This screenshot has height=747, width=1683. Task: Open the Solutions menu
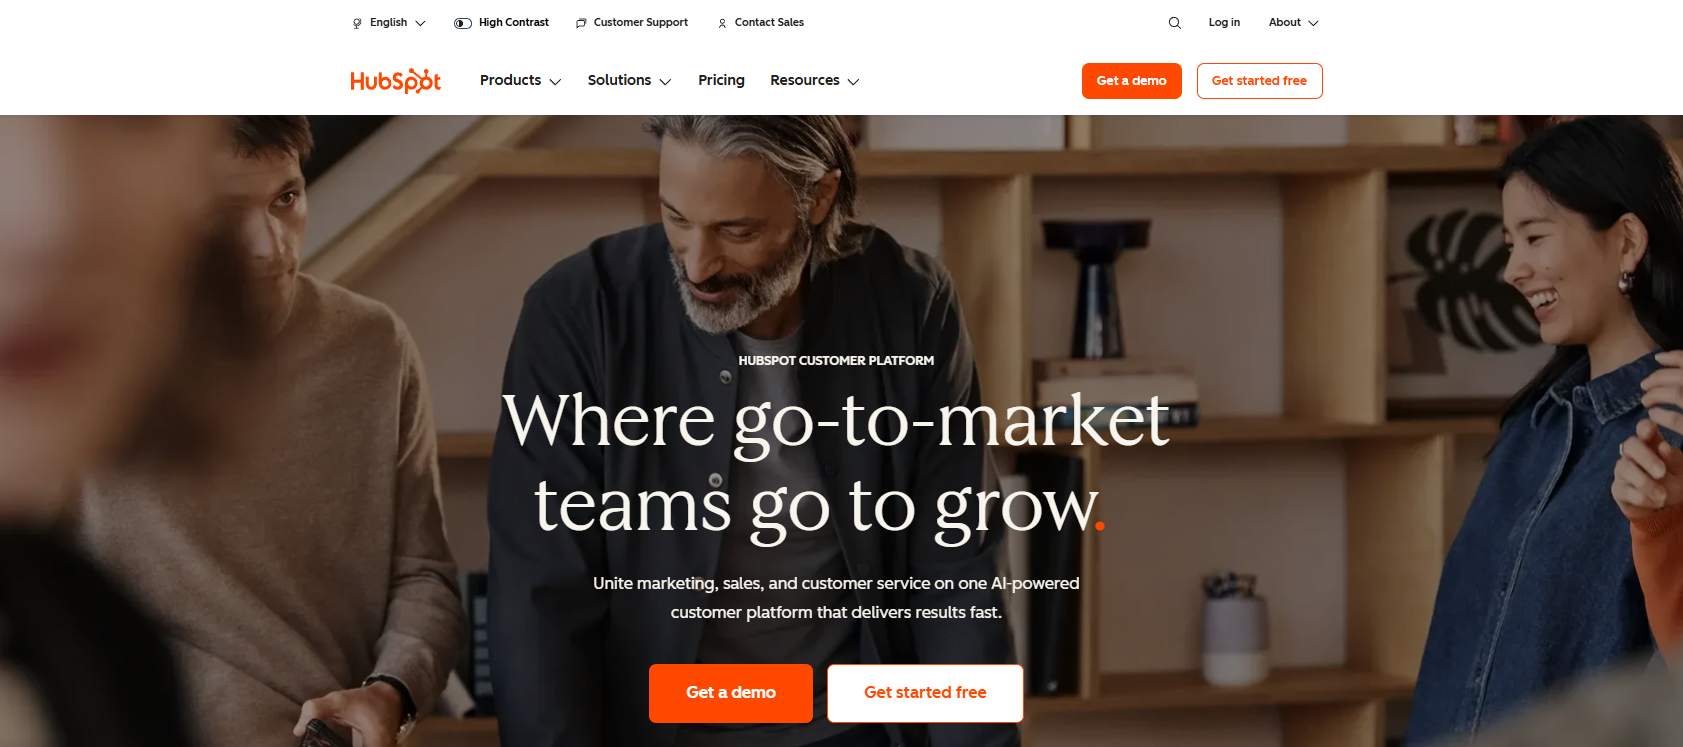point(629,81)
